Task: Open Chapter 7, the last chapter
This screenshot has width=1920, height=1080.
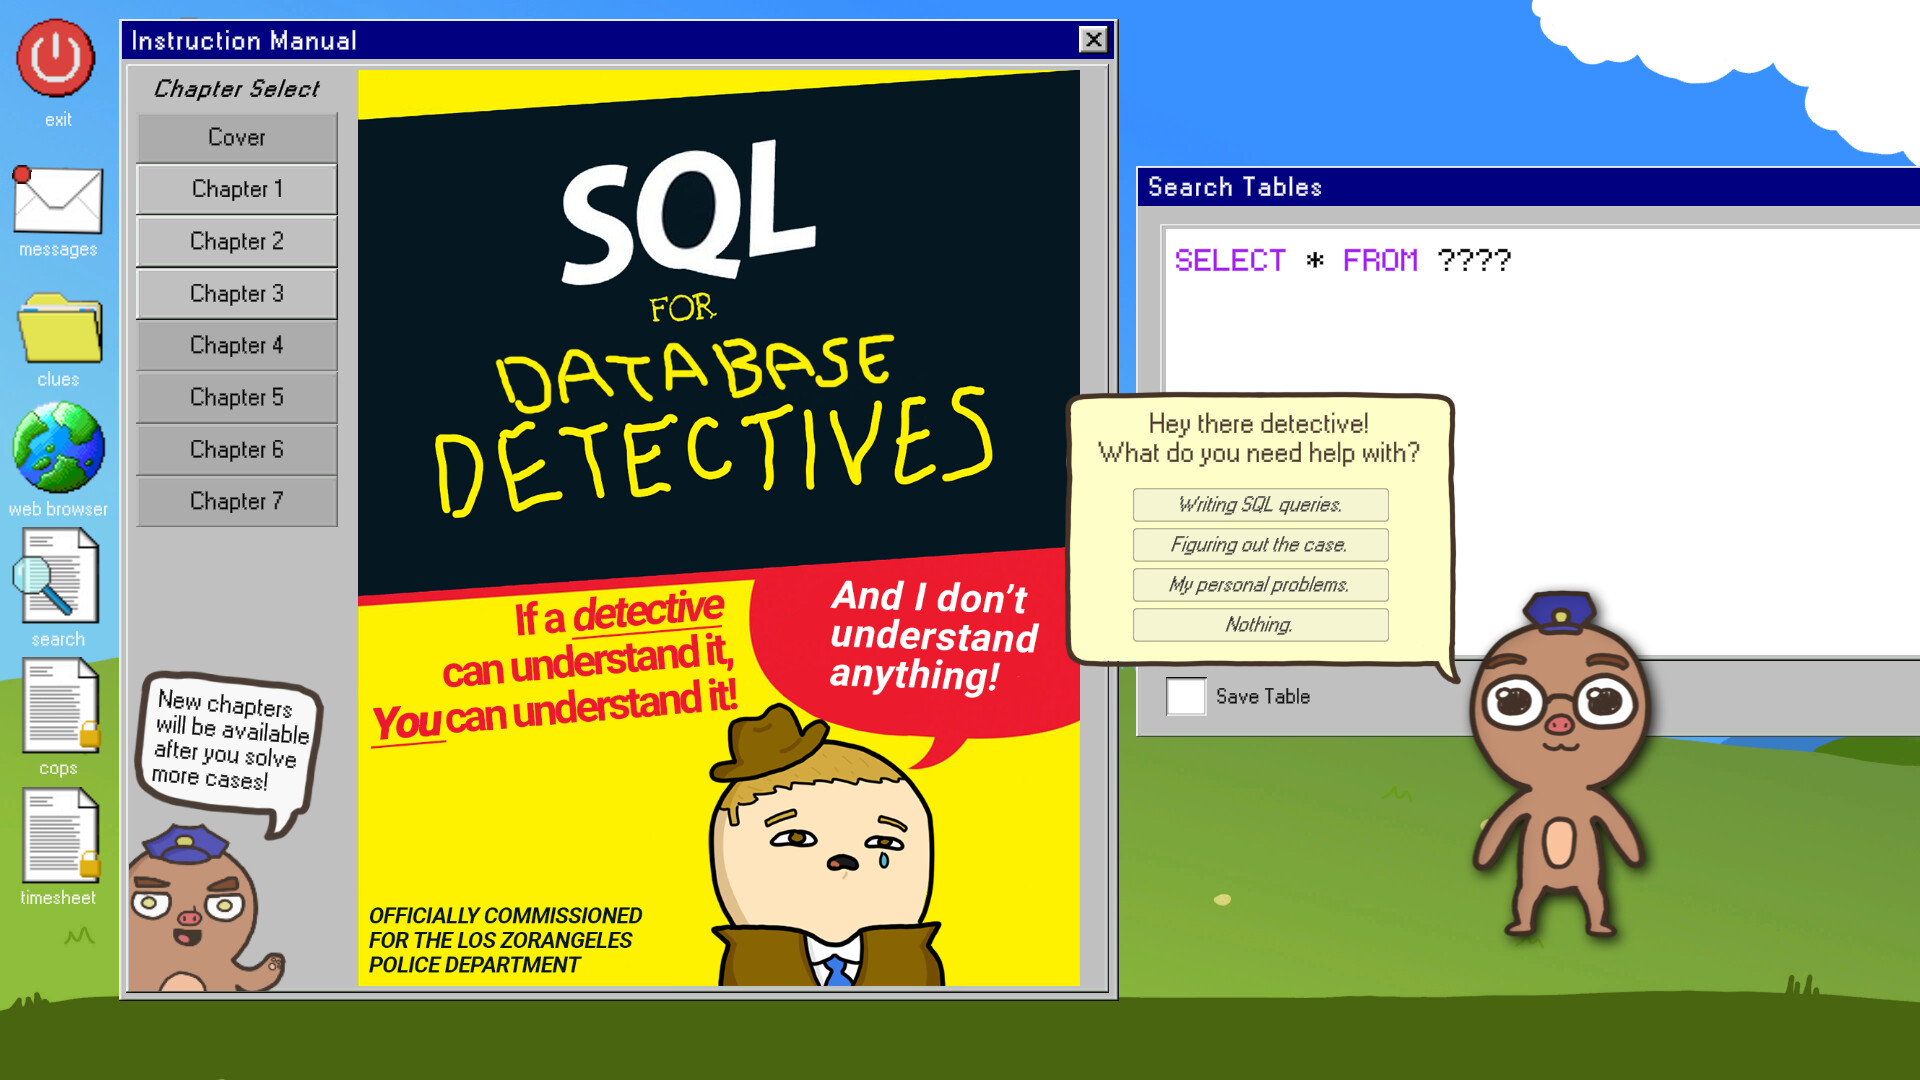Action: click(236, 501)
